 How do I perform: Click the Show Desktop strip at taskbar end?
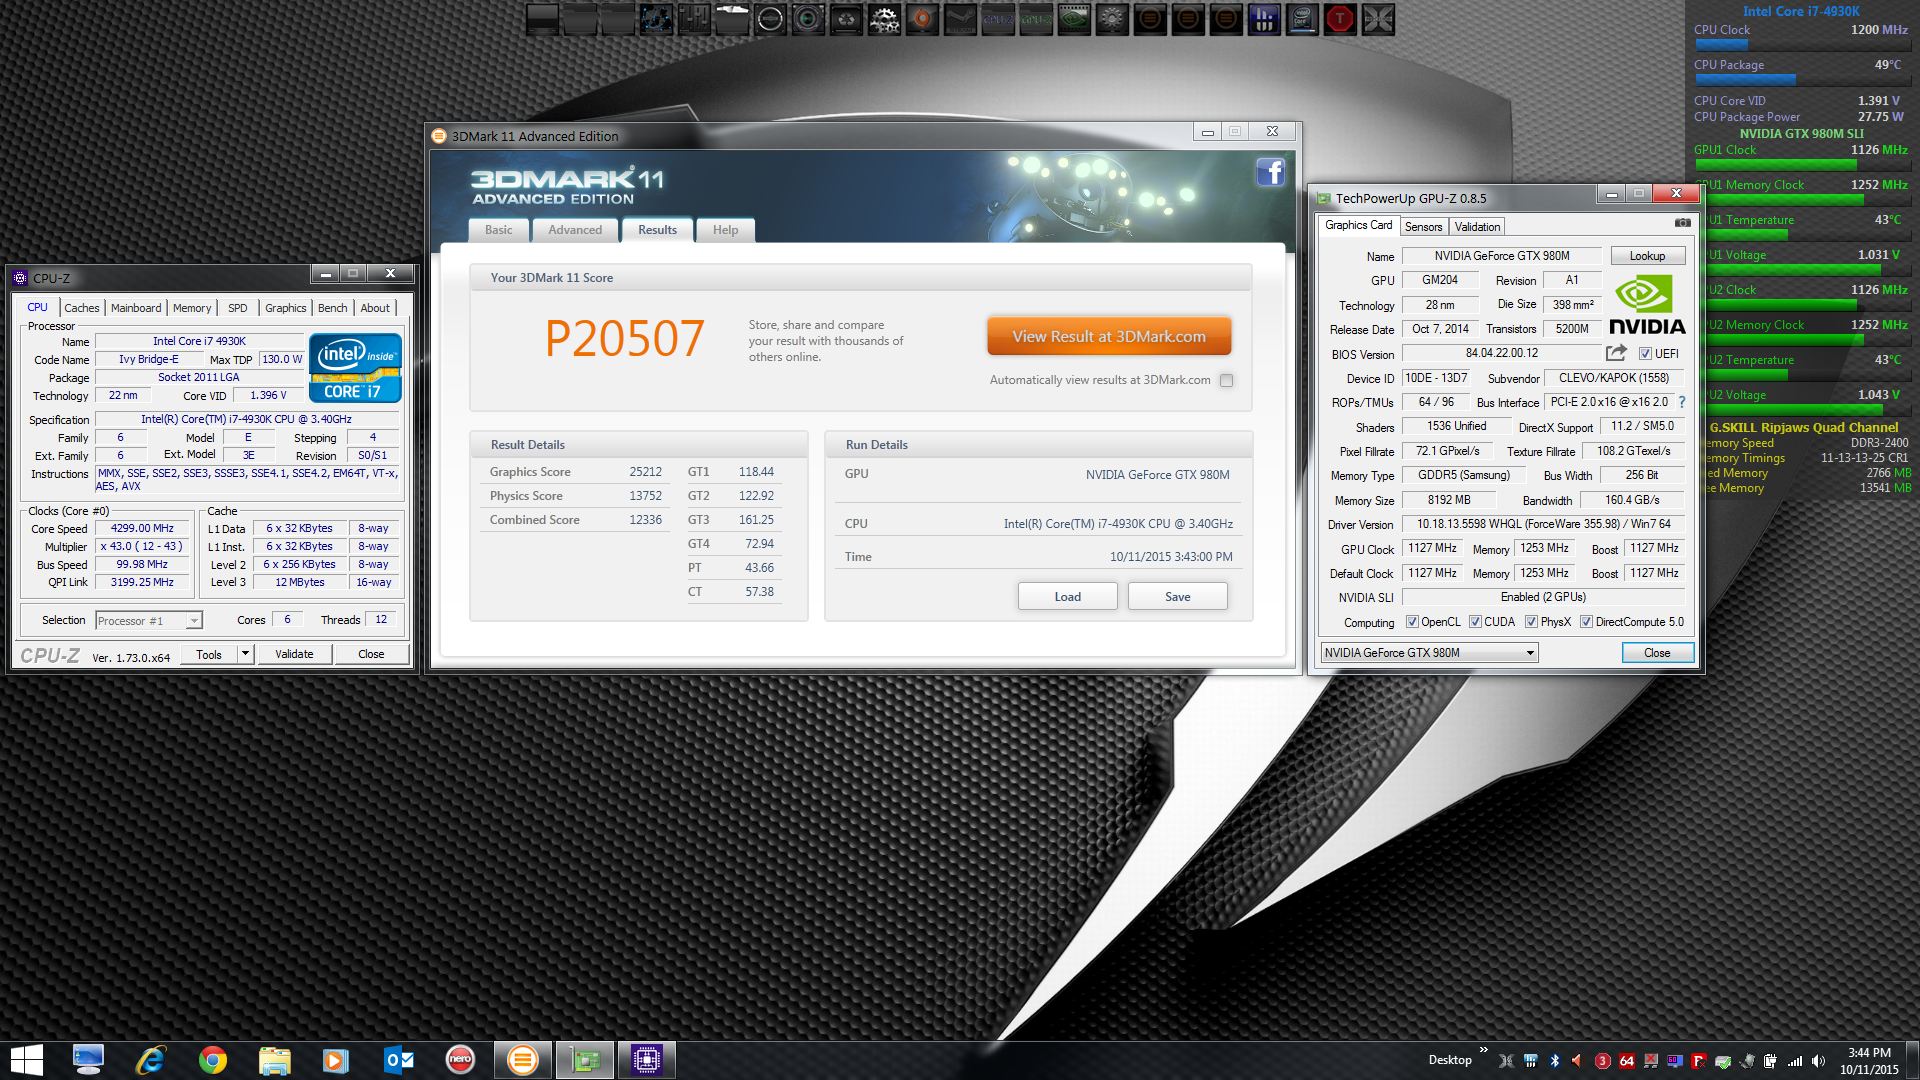(x=1914, y=1060)
